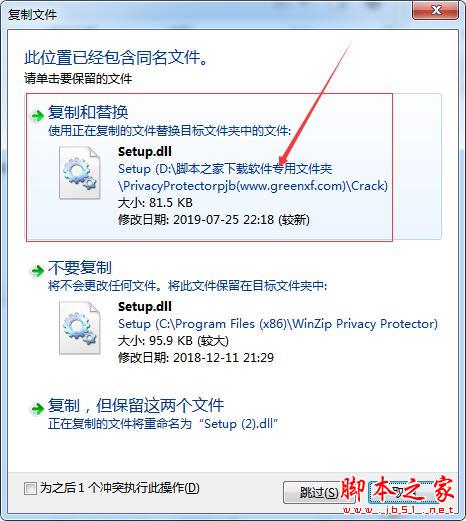Image resolution: width=466 pixels, height=521 pixels.
Task: Click the green arrow beside 复制和替换
Action: click(37, 116)
